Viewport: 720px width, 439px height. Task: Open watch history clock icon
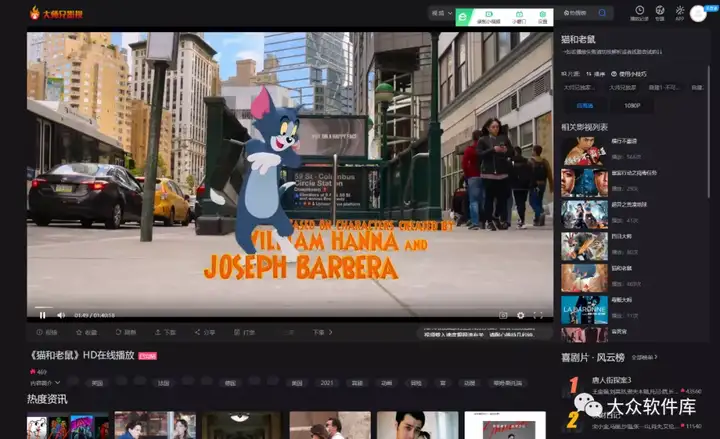click(x=639, y=10)
